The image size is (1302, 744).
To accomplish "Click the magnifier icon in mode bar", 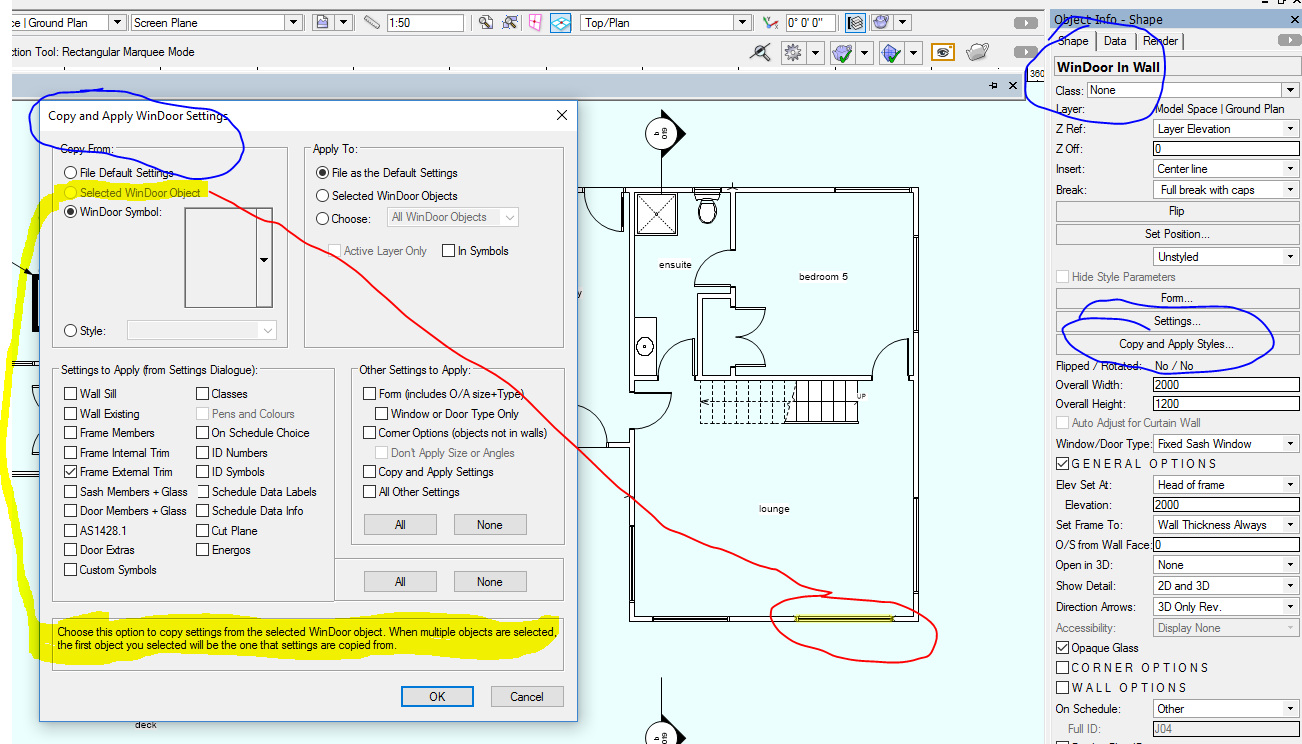I will [761, 52].
